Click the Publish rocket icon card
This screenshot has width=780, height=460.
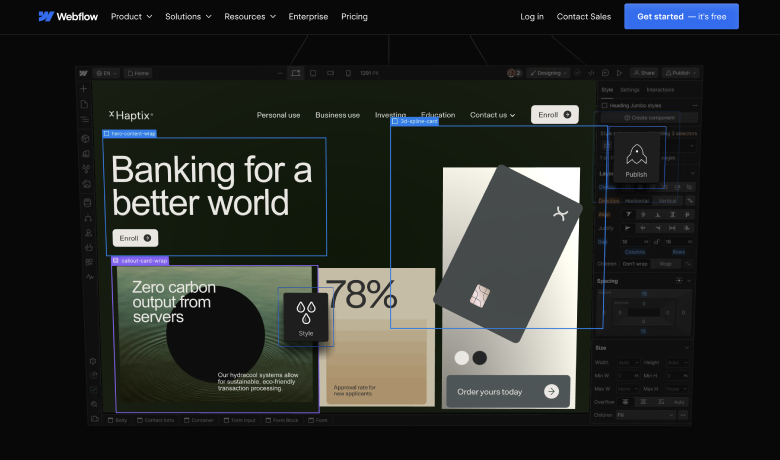click(x=636, y=159)
